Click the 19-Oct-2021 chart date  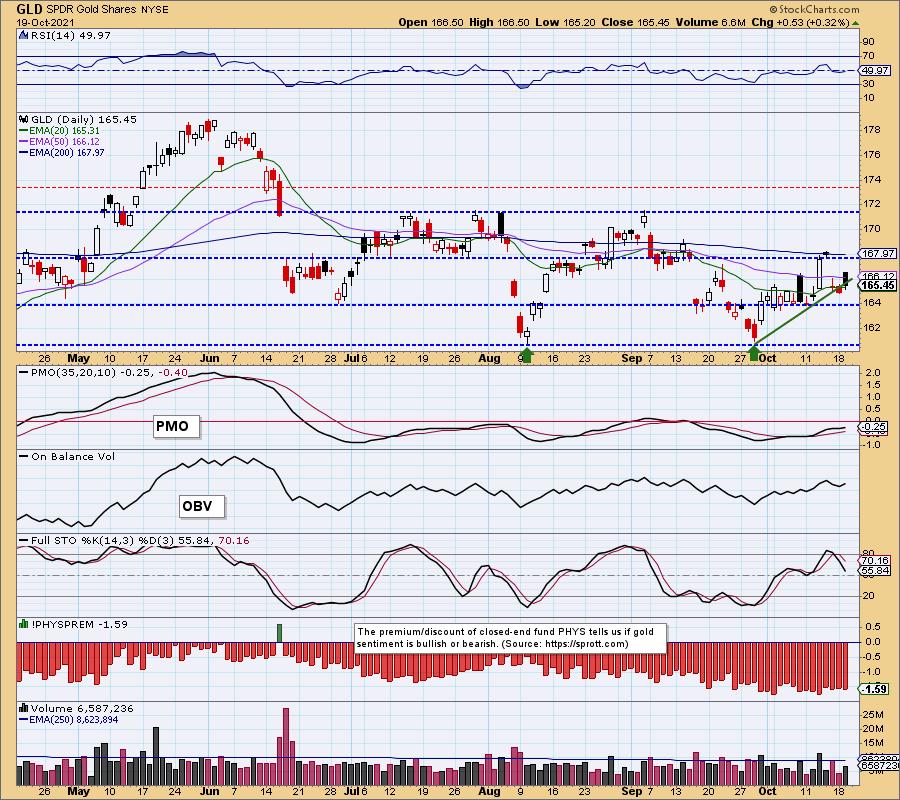point(45,22)
